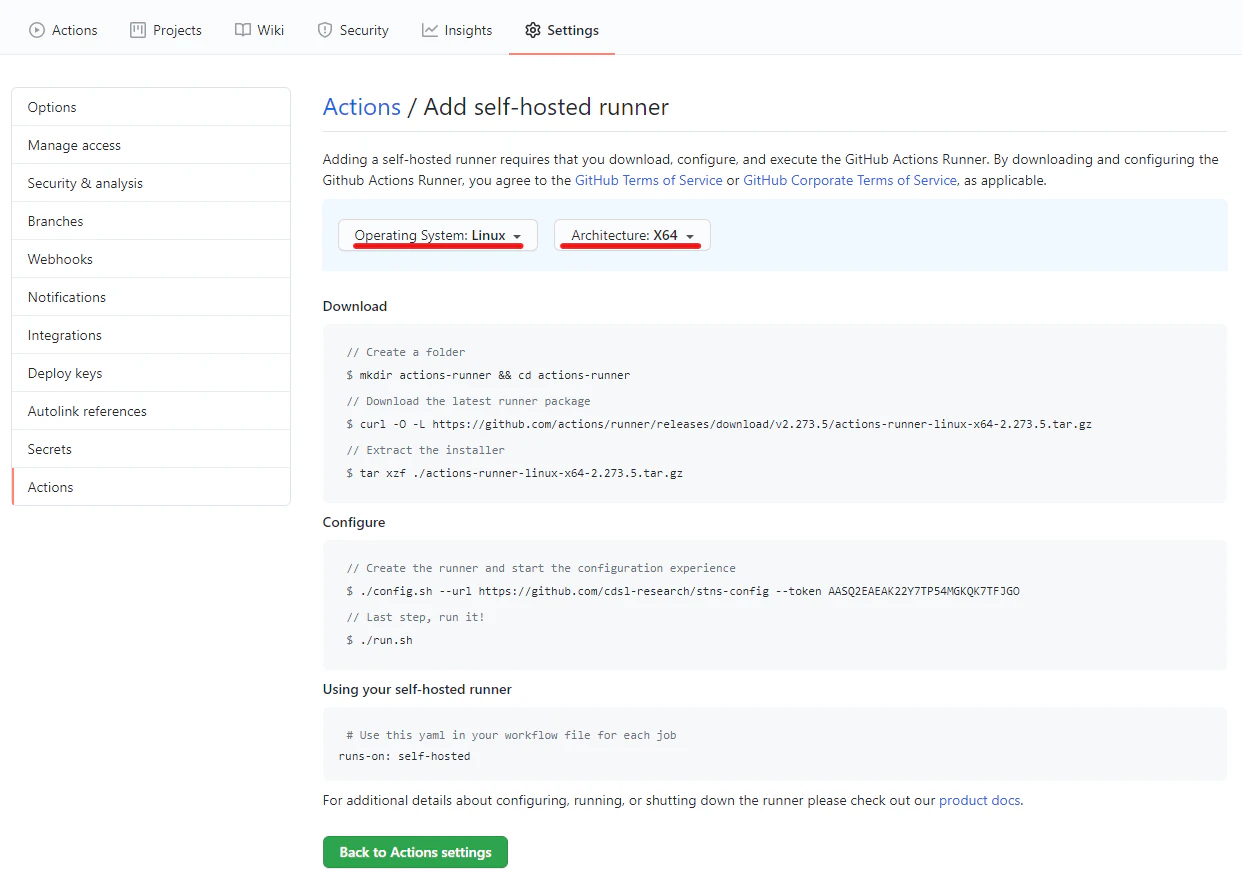Click the Download section heading
The height and width of the screenshot is (872, 1242).
(x=355, y=306)
